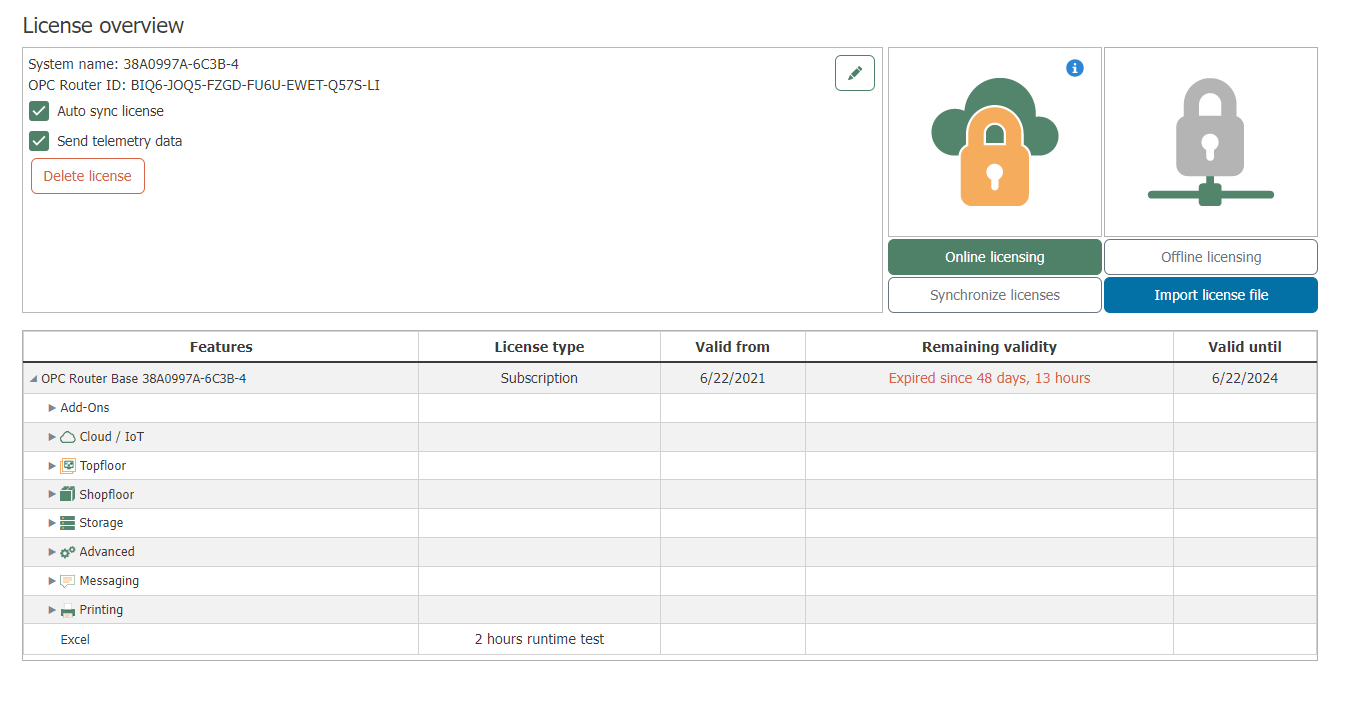Click the "2 hours runtime test" cell
This screenshot has width=1362, height=704.
[x=539, y=639]
